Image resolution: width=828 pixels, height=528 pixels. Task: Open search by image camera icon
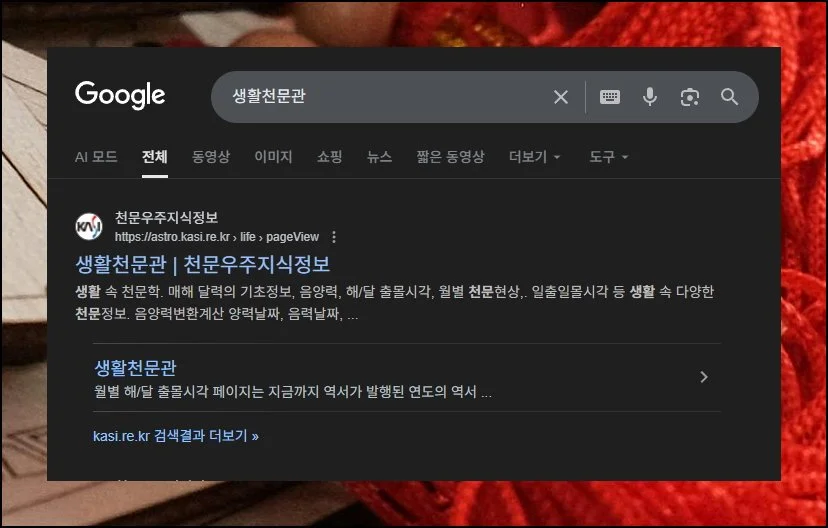690,97
